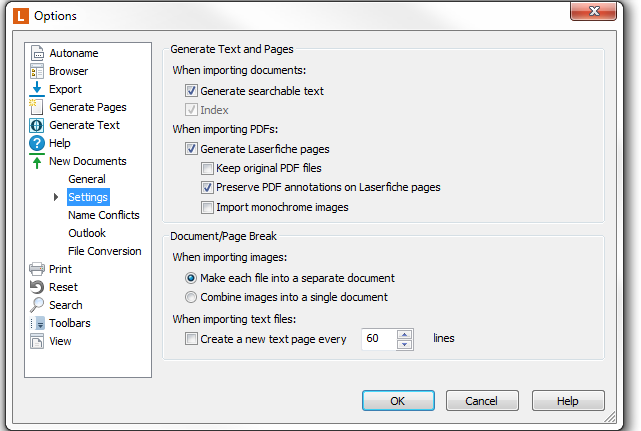Choose Combine images into a single document

[191, 297]
